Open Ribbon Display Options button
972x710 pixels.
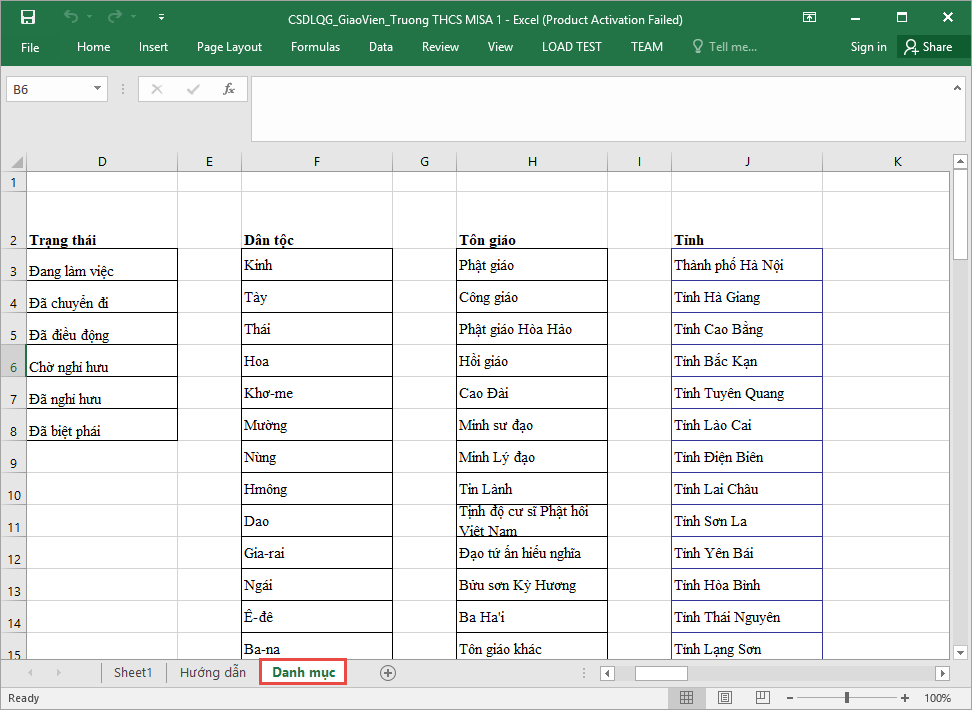[x=809, y=18]
